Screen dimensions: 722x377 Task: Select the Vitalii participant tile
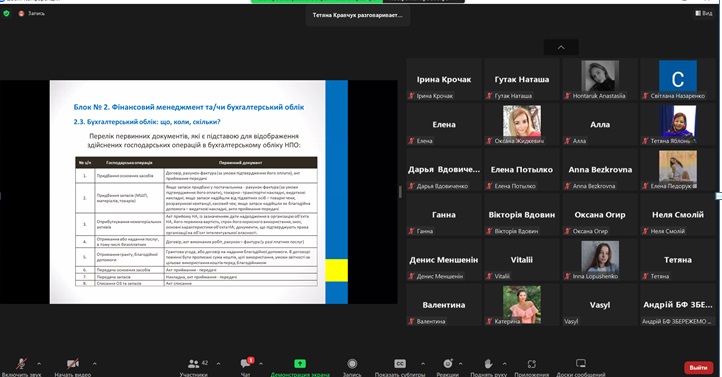tap(522, 260)
